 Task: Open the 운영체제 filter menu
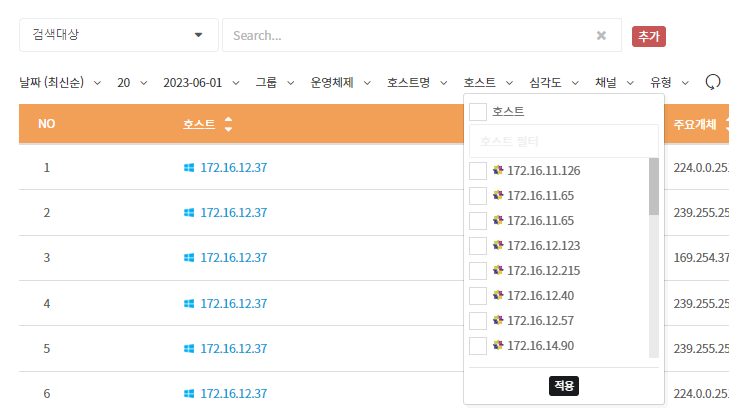[x=340, y=82]
